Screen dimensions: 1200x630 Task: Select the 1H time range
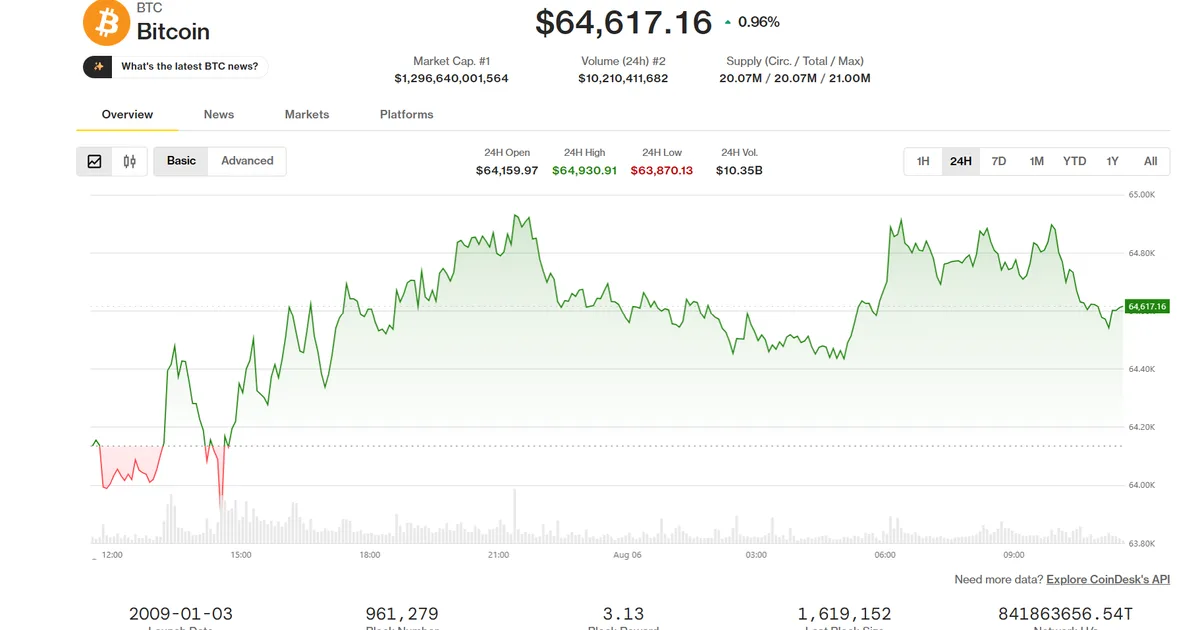(923, 161)
